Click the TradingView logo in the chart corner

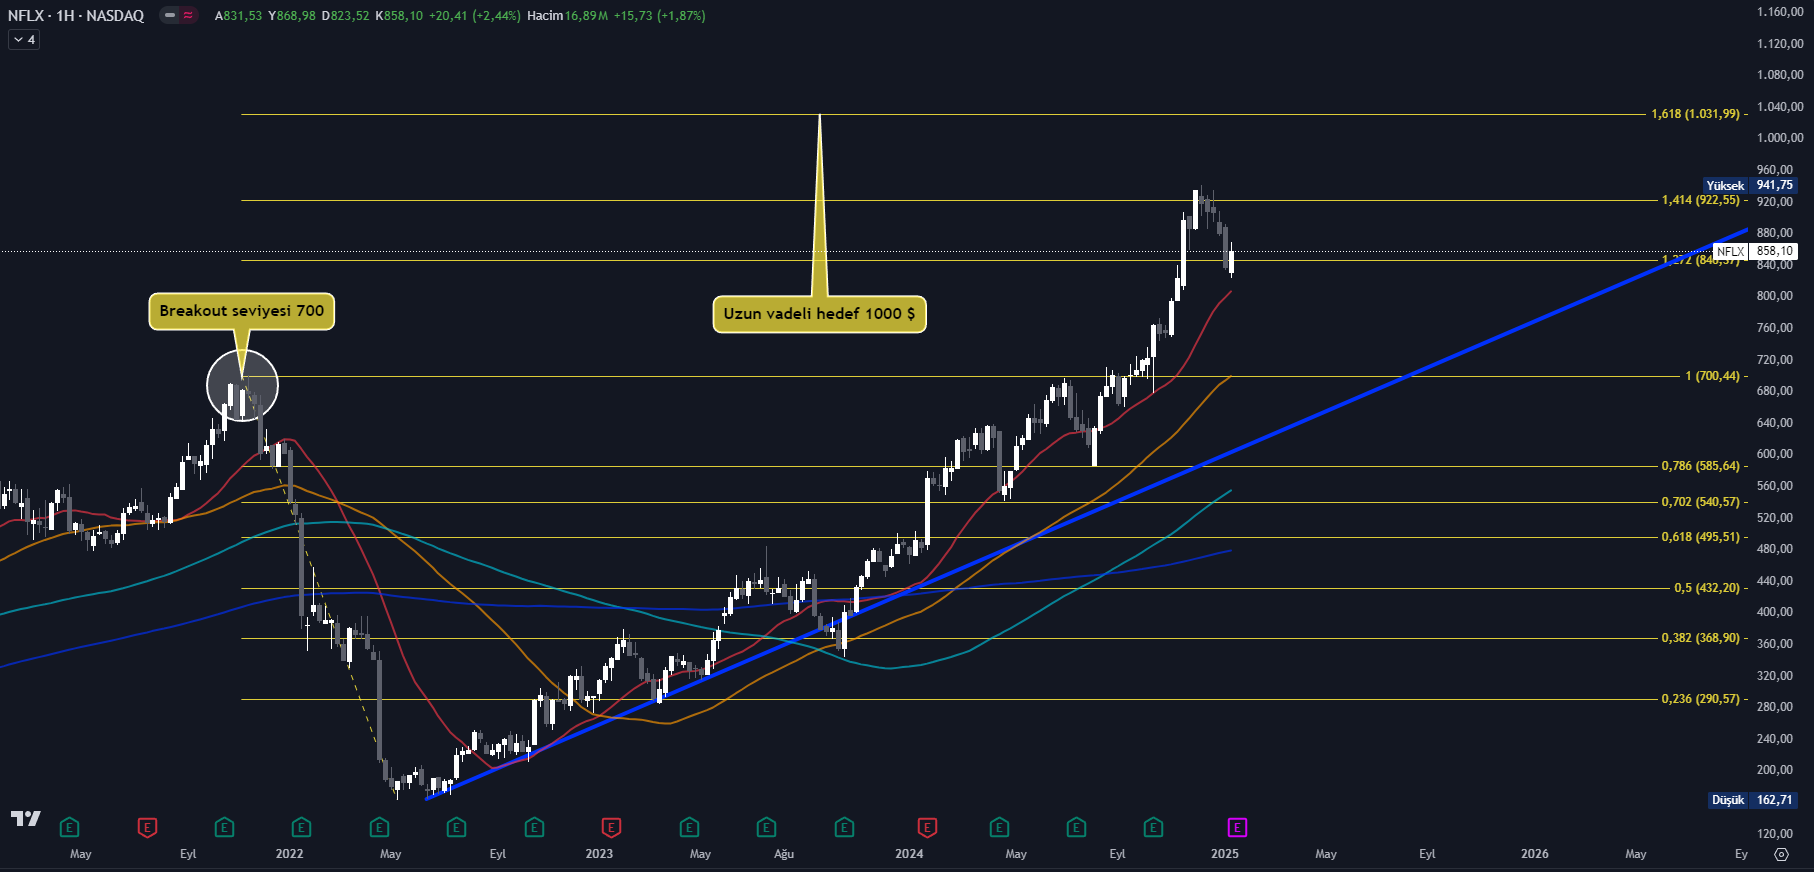tap(26, 818)
